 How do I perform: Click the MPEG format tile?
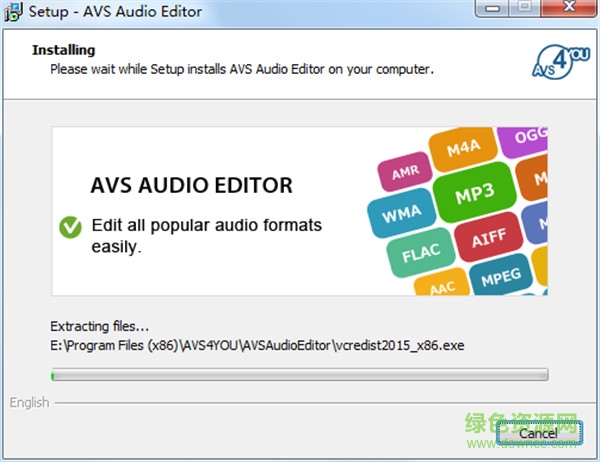[501, 276]
